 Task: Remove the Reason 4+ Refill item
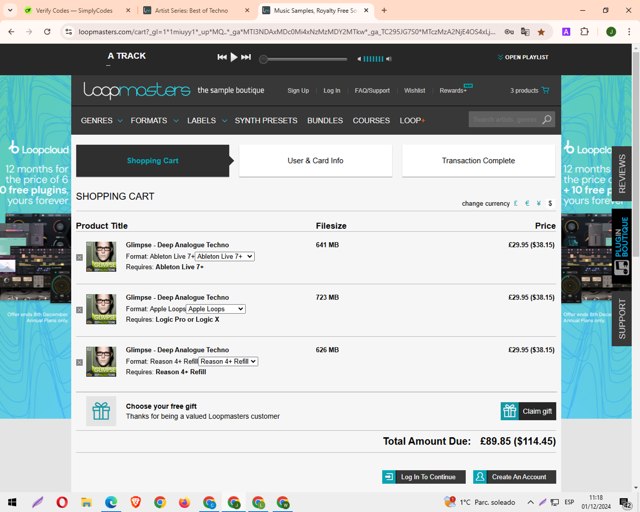80,362
